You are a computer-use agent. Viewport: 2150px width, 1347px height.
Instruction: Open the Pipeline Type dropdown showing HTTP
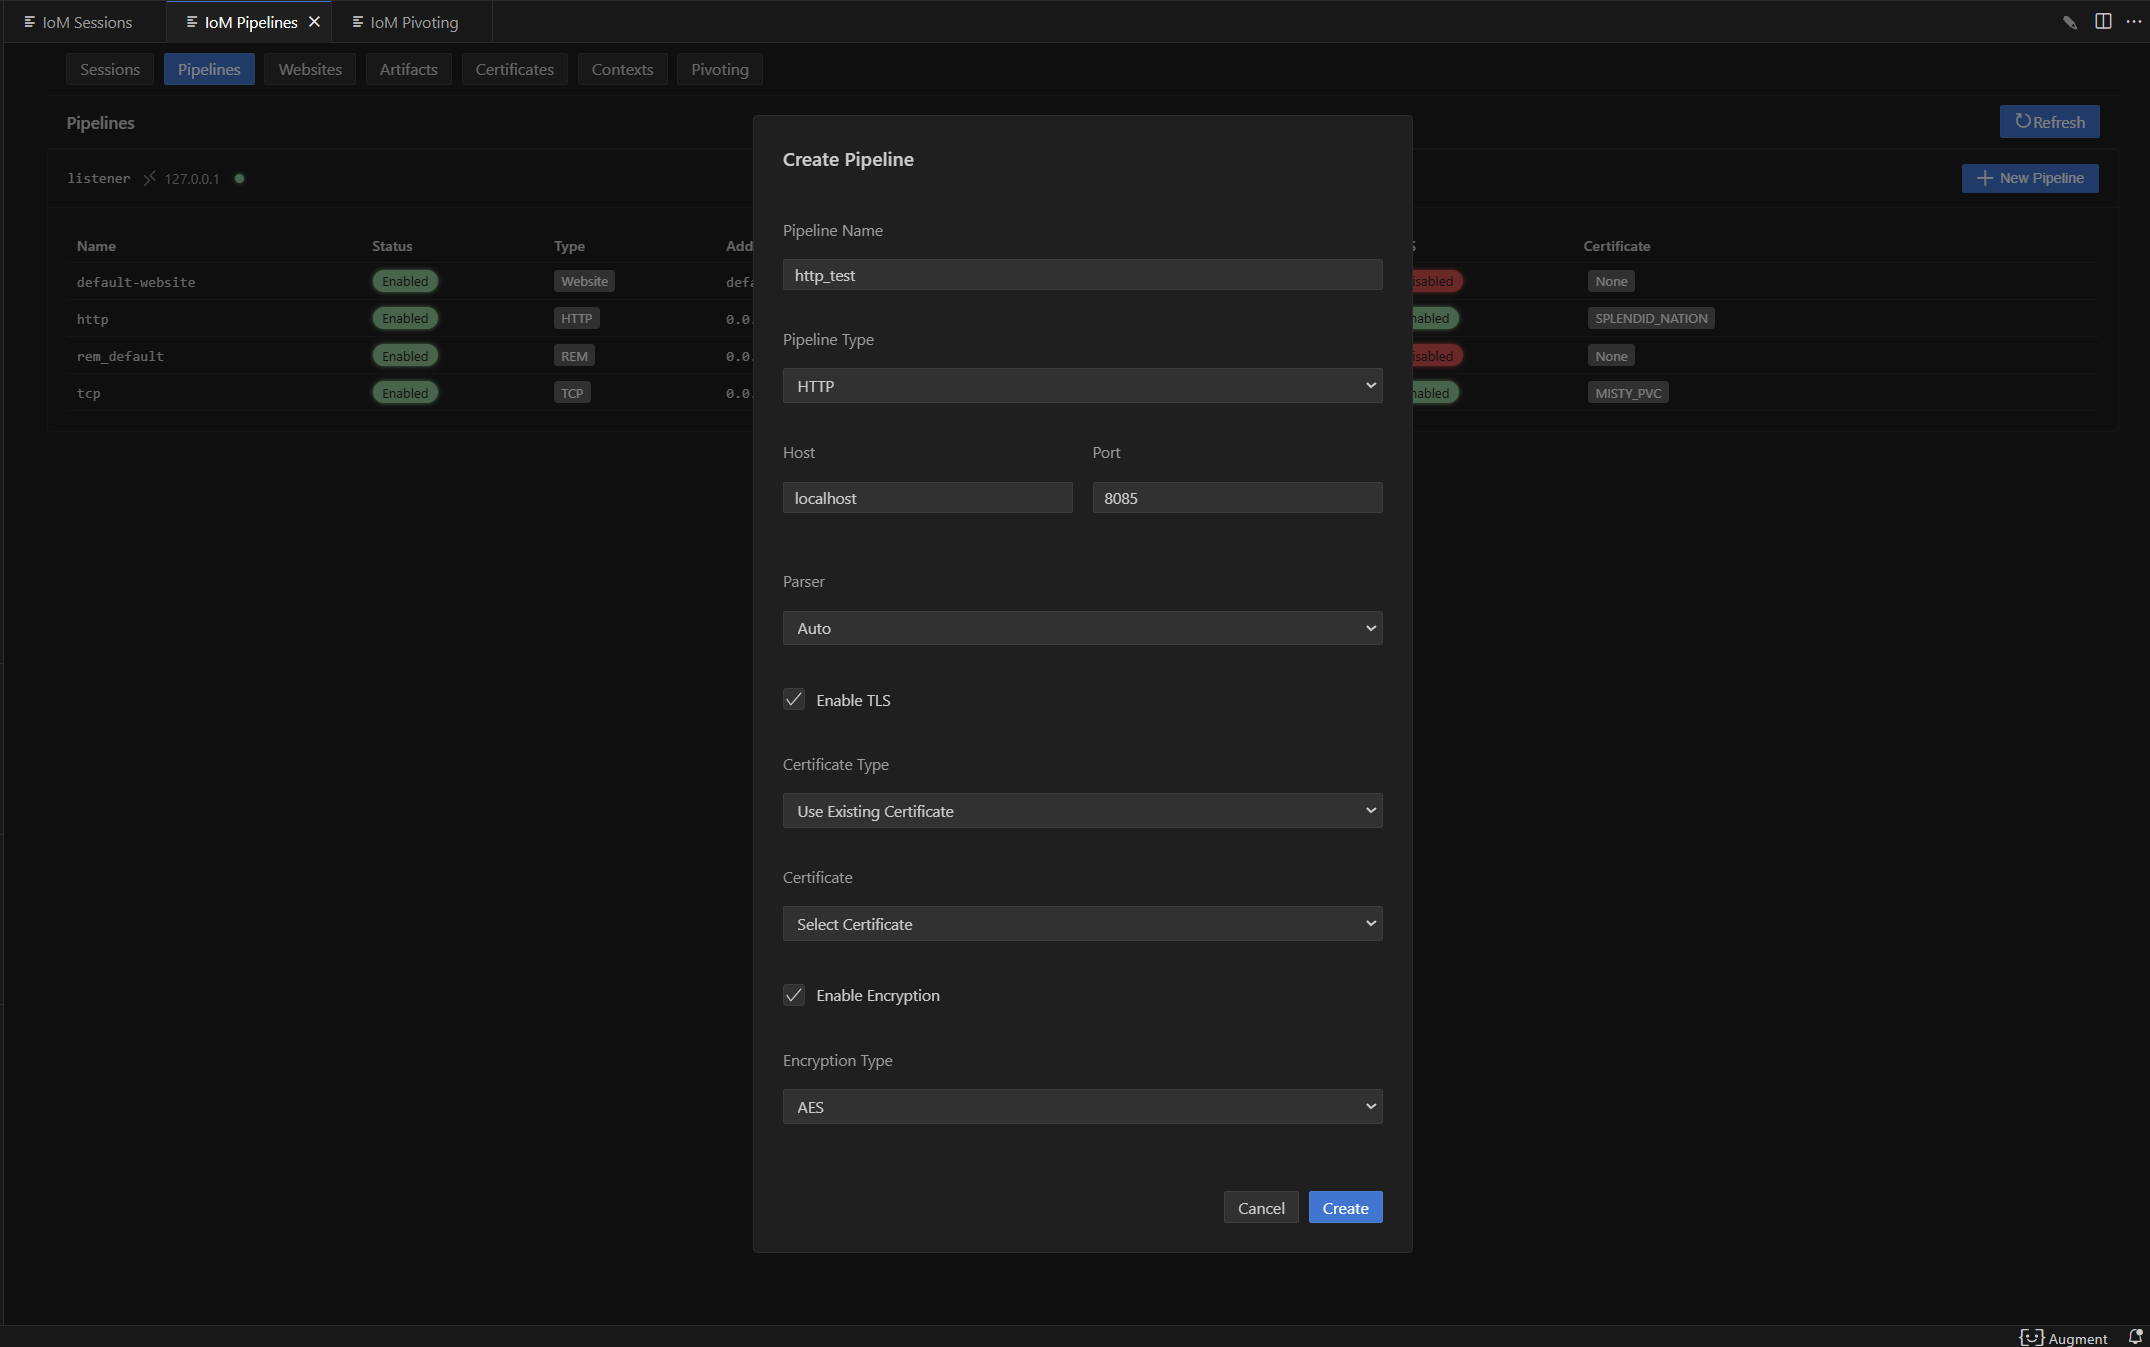(x=1082, y=386)
